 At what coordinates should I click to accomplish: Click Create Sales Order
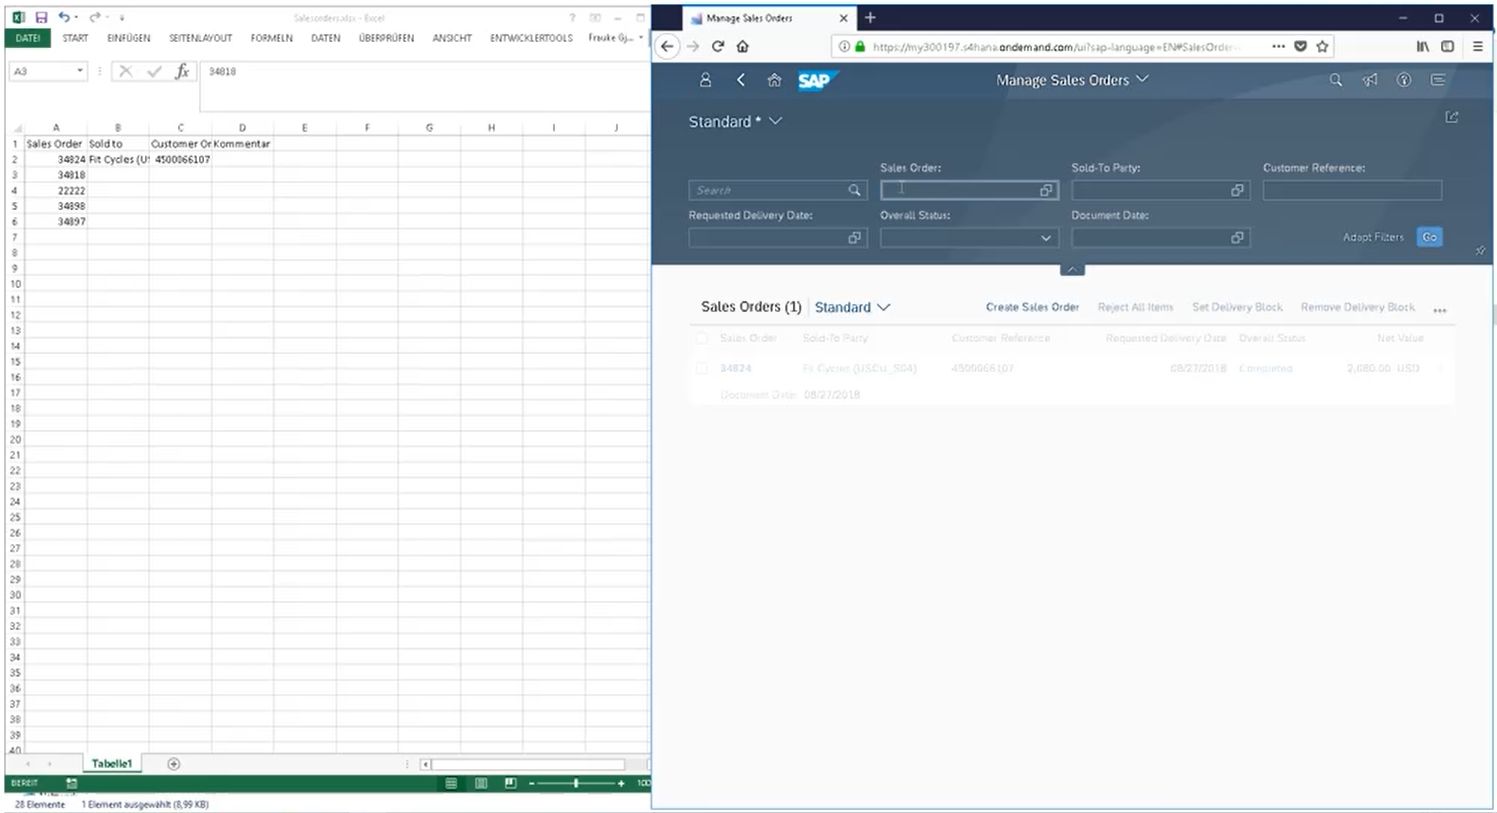(1032, 307)
